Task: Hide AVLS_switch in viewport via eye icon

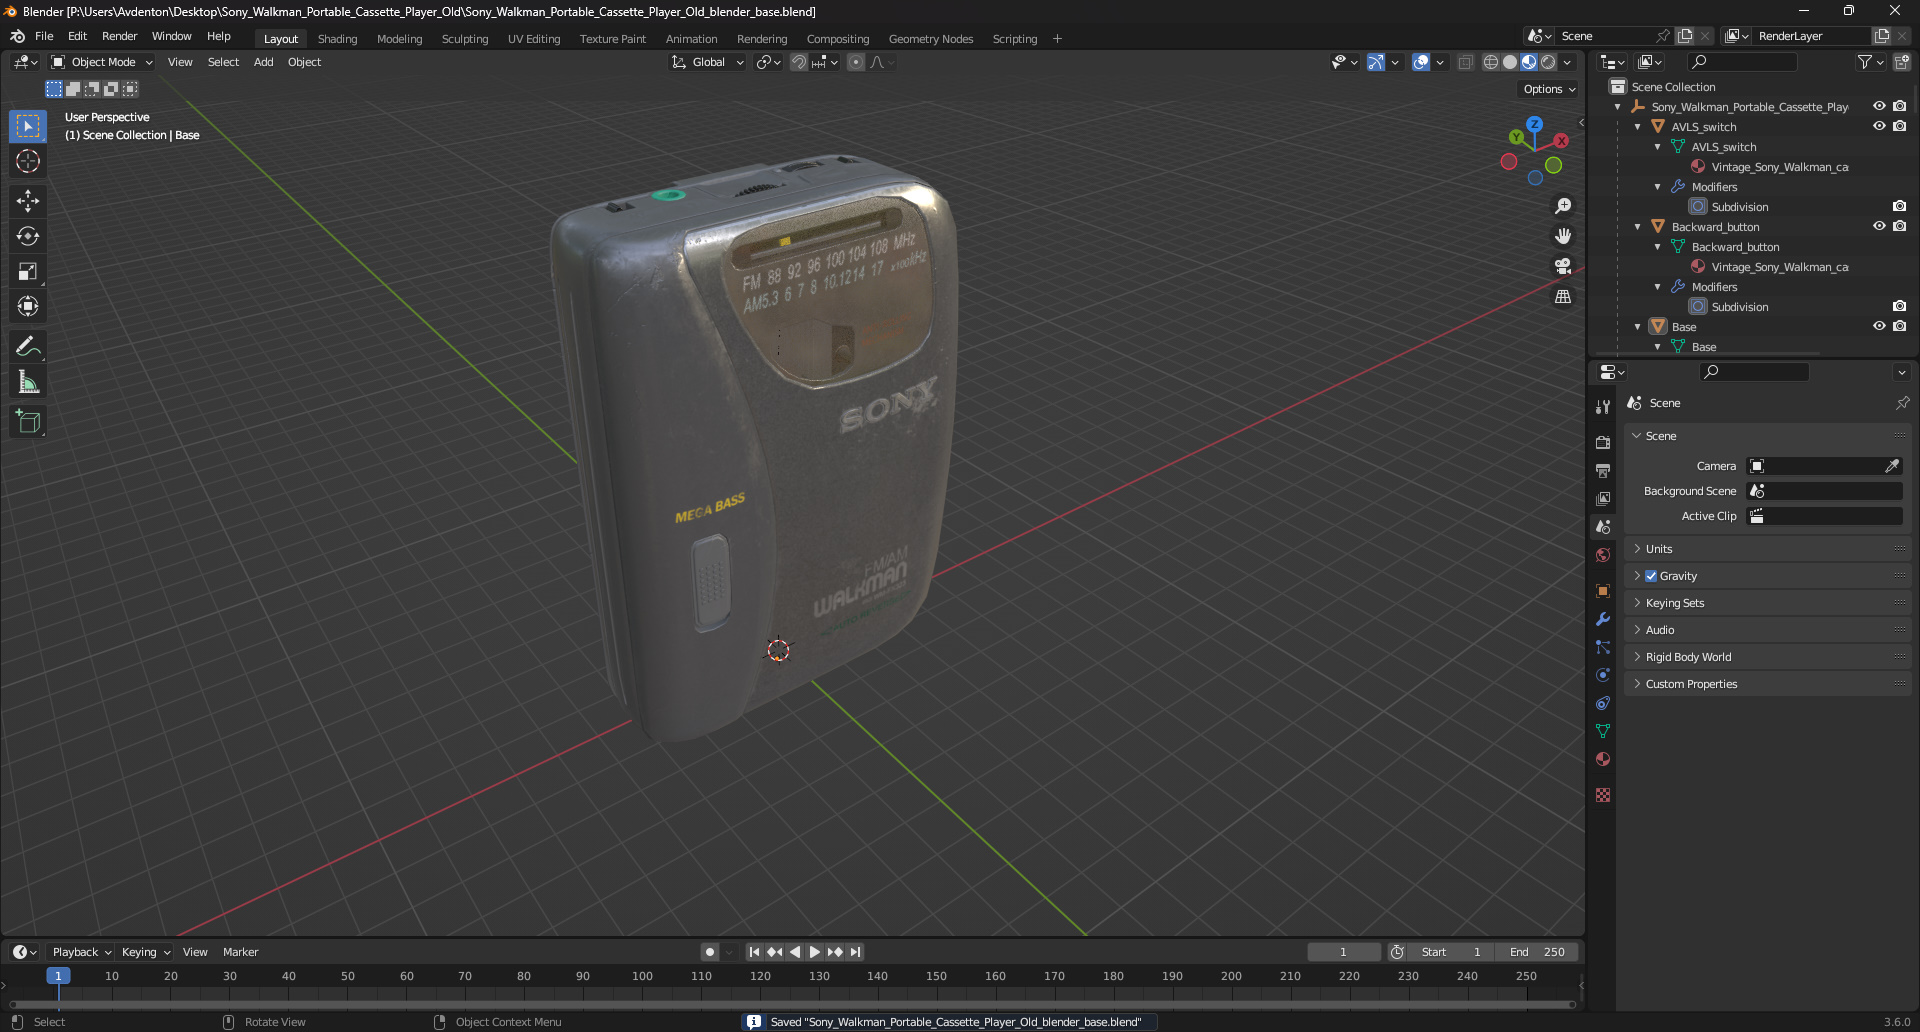Action: 1879,127
